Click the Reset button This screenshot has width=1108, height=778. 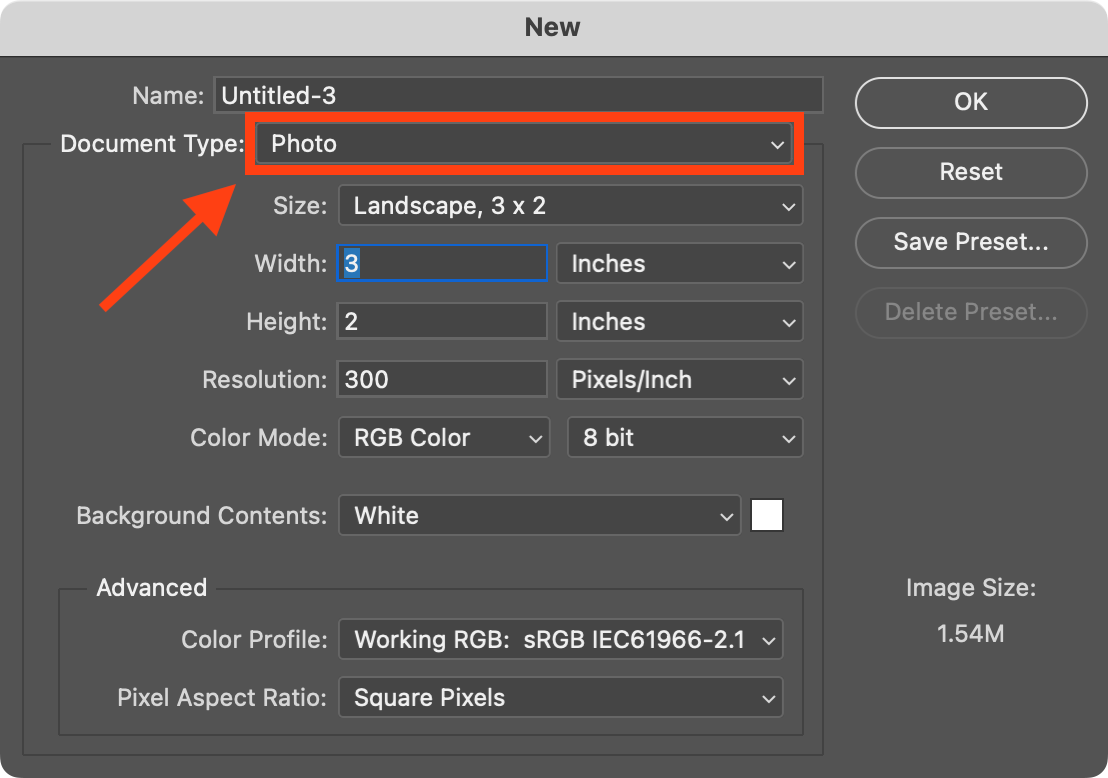(x=970, y=172)
